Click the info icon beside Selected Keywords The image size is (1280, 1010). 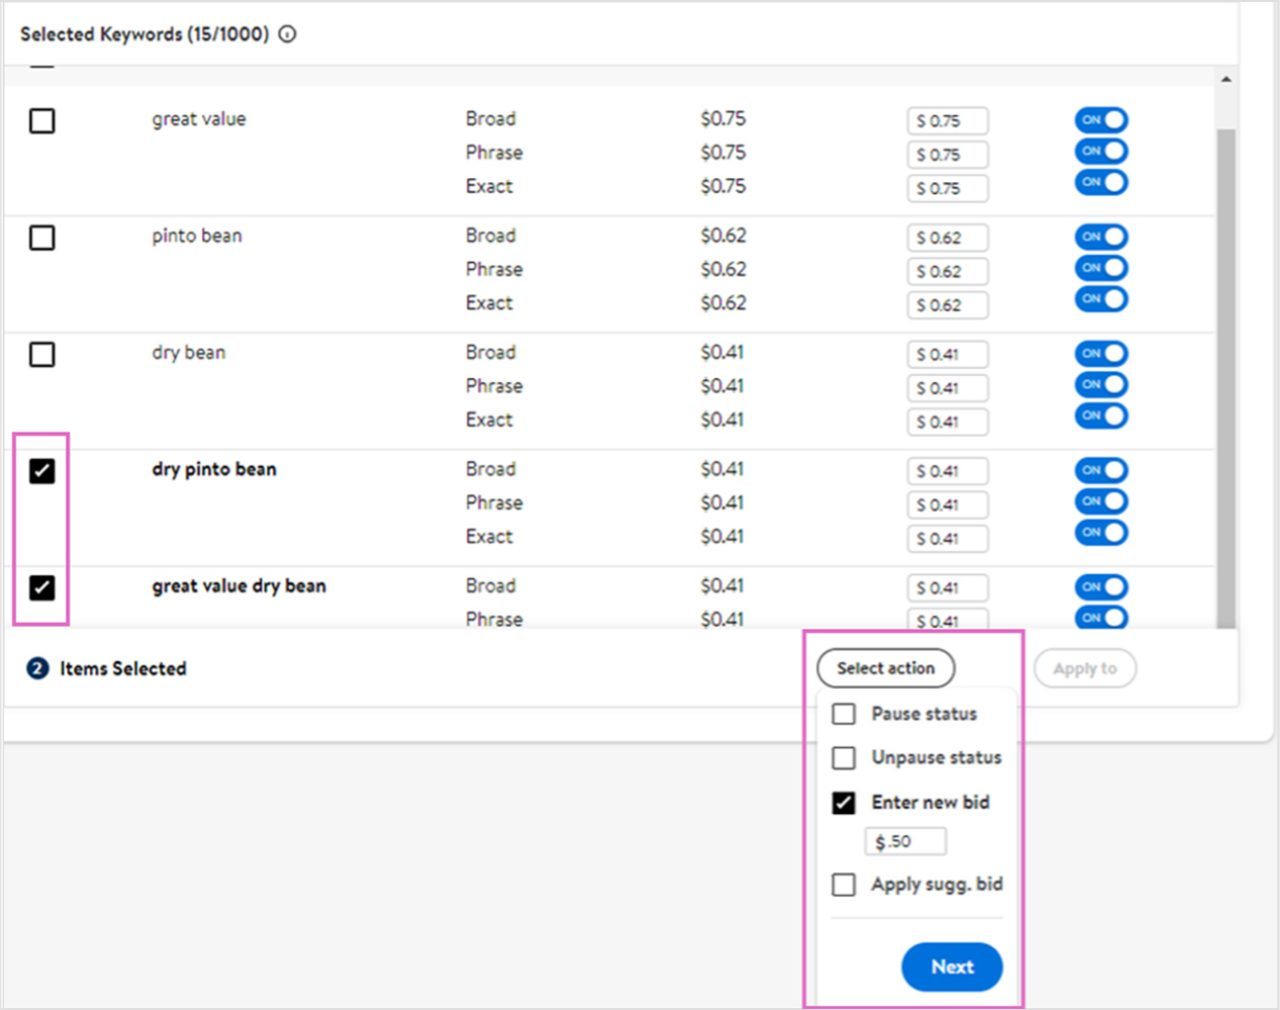tap(287, 33)
